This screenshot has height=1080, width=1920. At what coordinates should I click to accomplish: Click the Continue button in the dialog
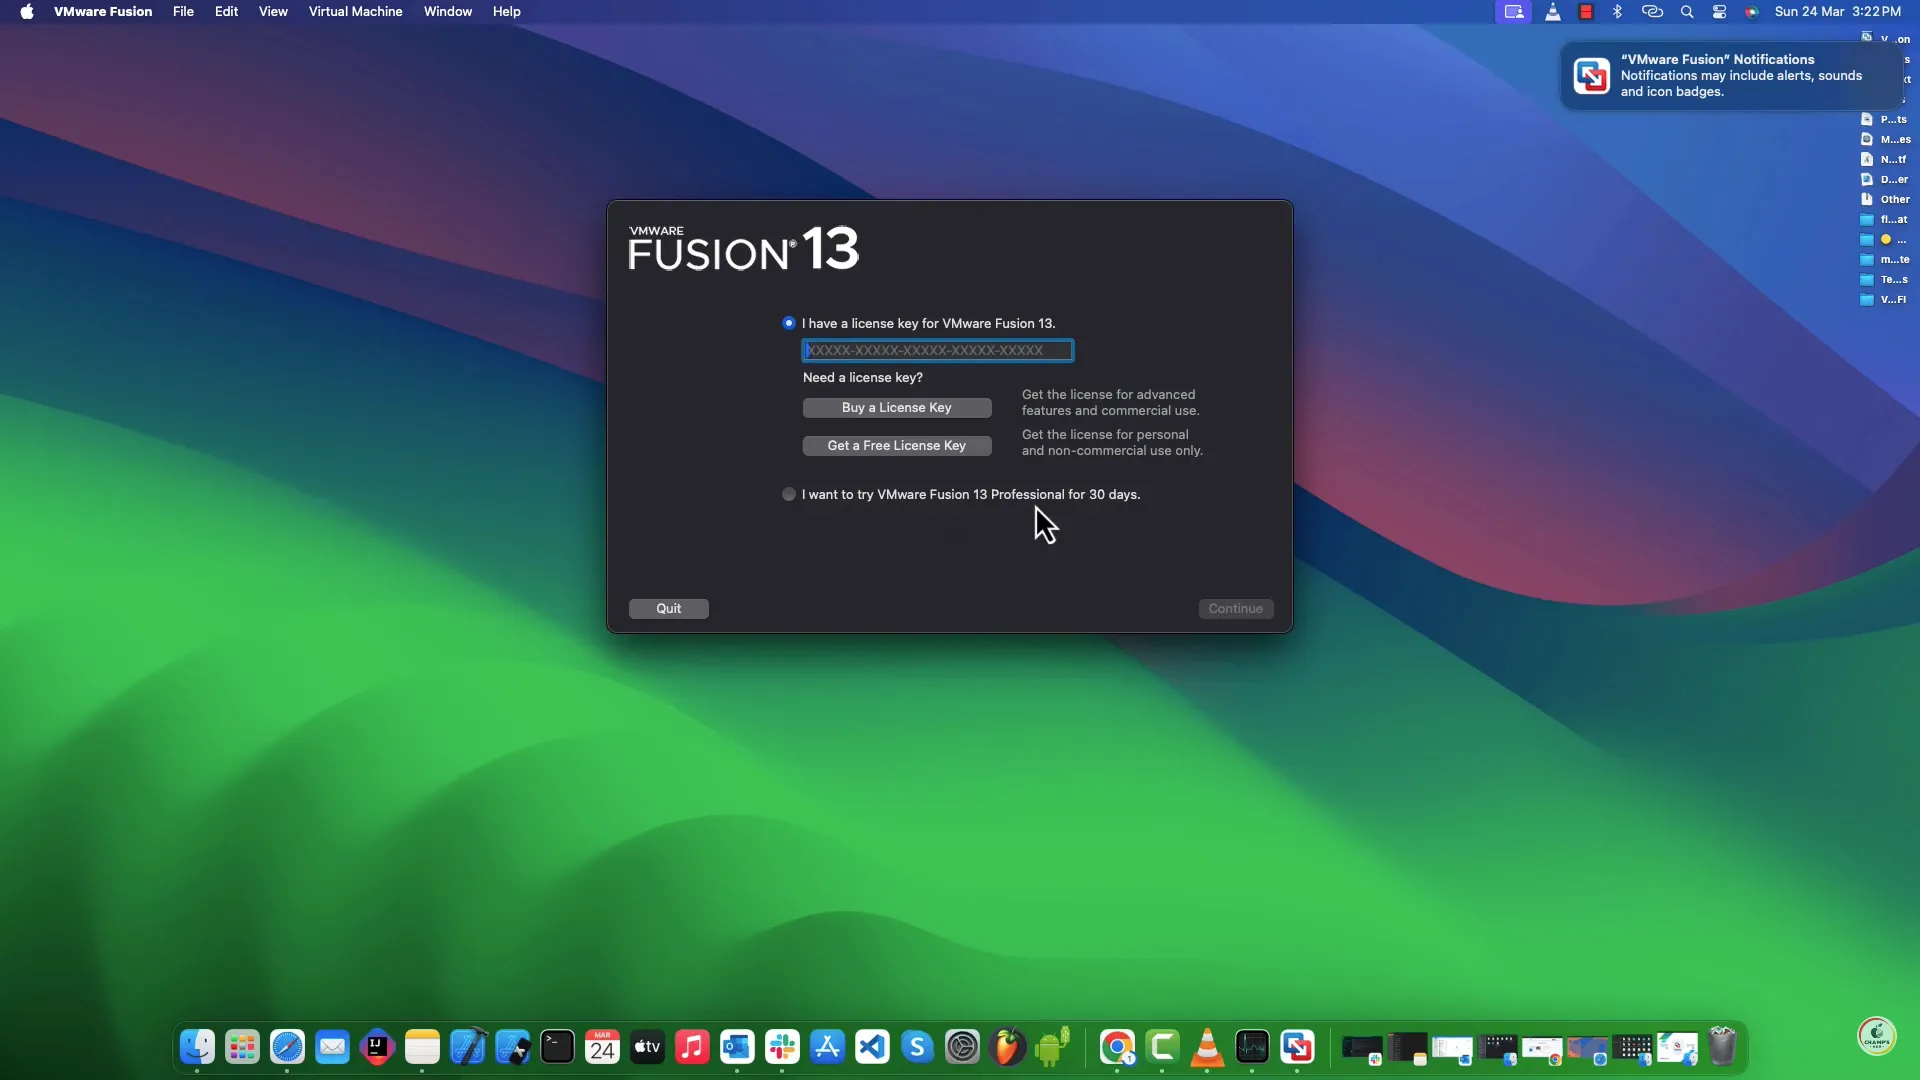coord(1236,608)
